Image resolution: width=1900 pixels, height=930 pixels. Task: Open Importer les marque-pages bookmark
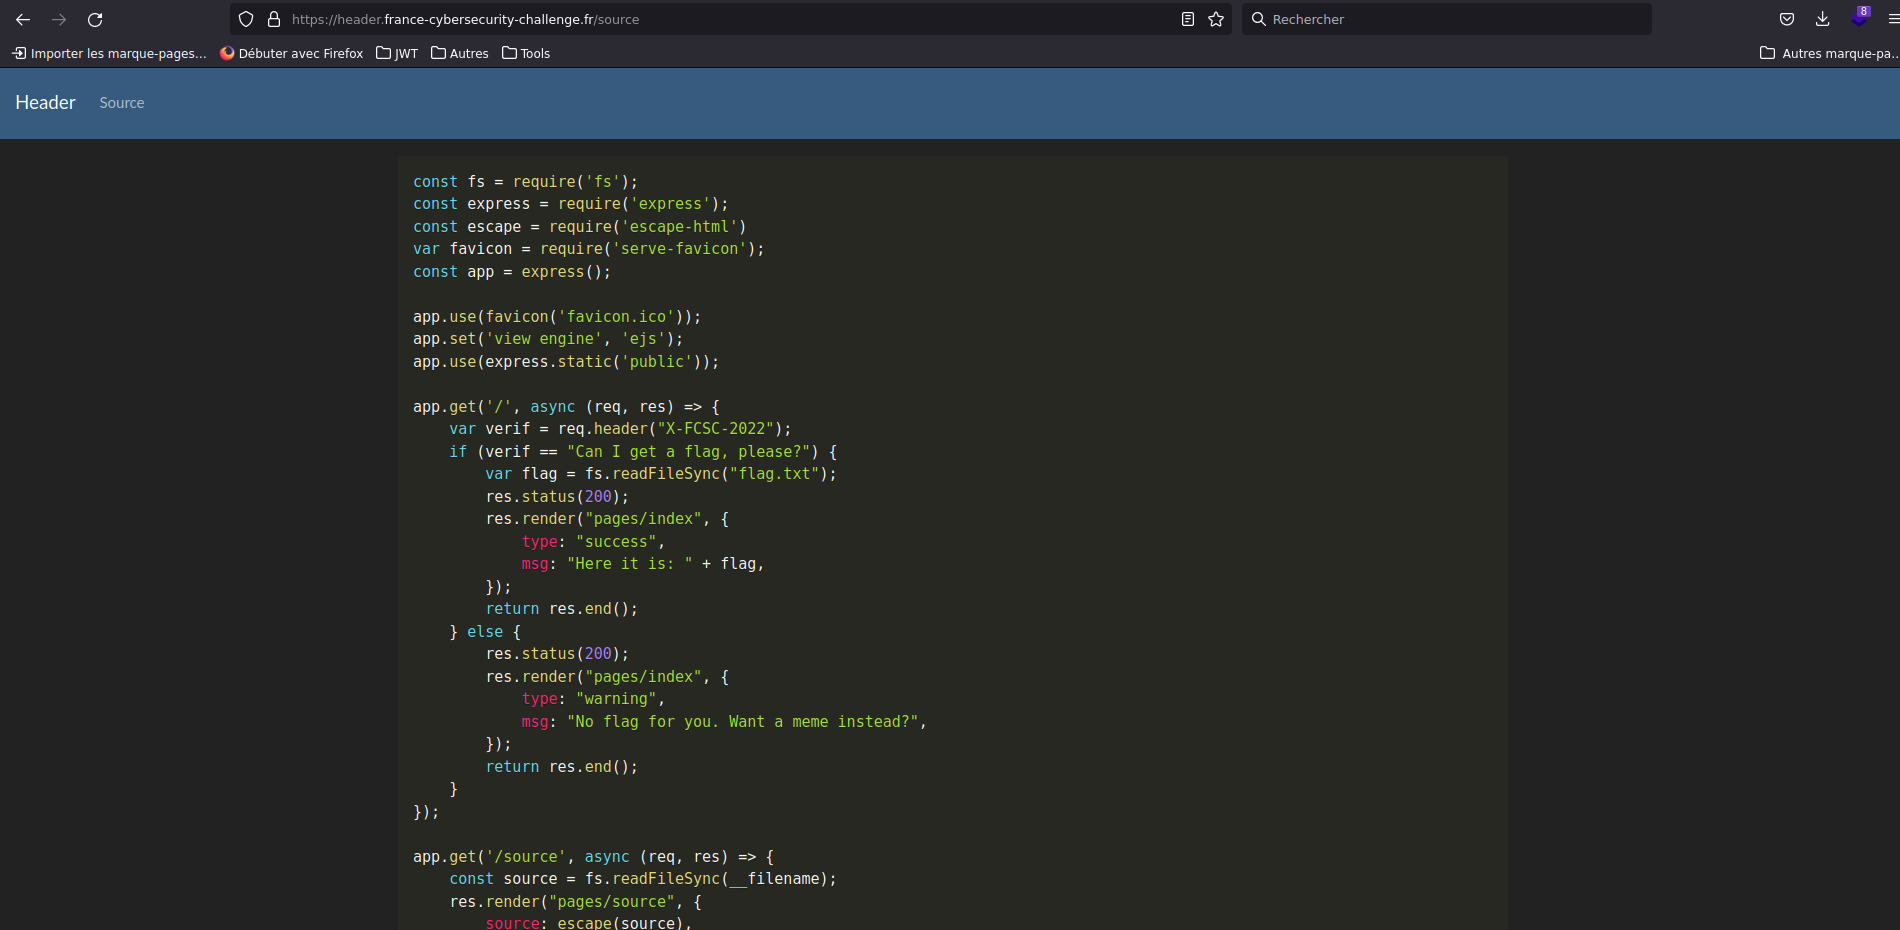(110, 53)
